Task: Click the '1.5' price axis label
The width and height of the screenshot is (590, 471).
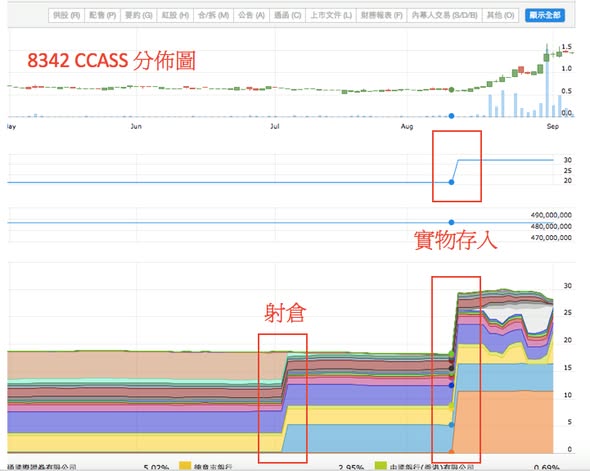Action: tap(566, 47)
